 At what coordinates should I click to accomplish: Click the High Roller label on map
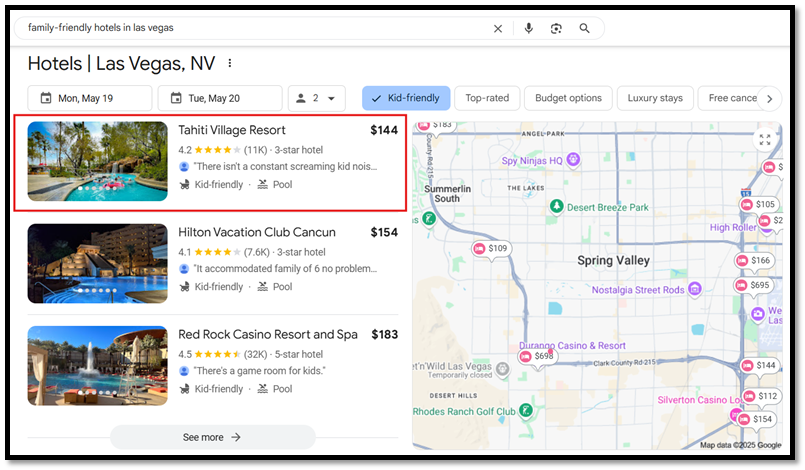[733, 227]
